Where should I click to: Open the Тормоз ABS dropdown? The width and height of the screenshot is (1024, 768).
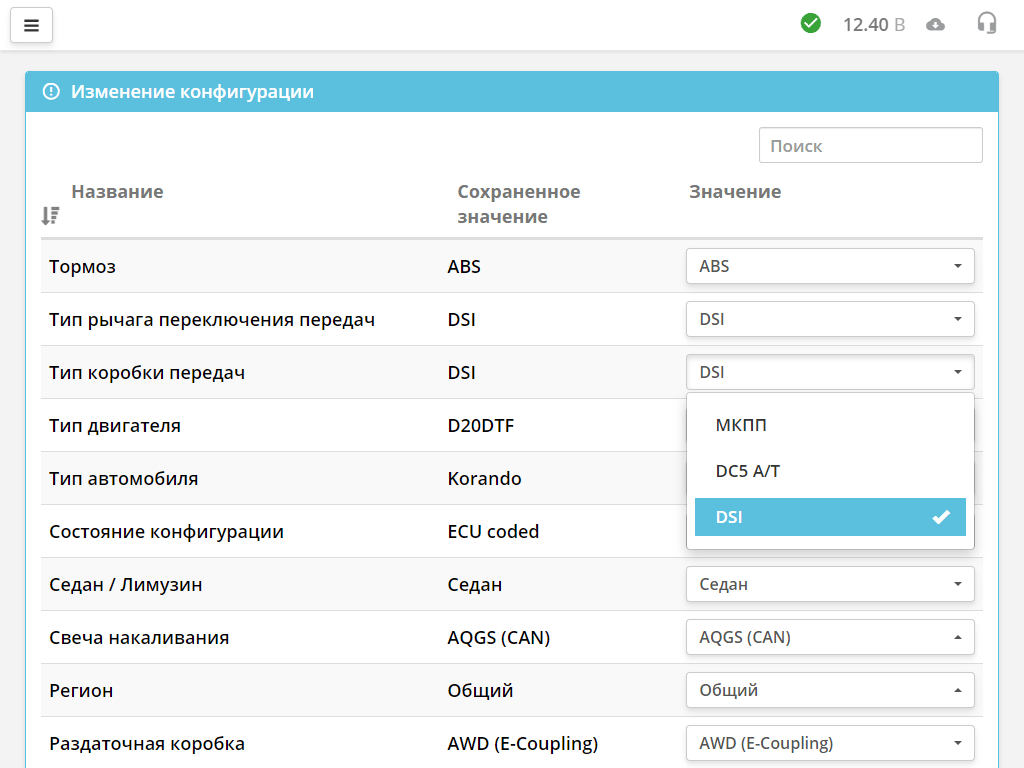830,266
